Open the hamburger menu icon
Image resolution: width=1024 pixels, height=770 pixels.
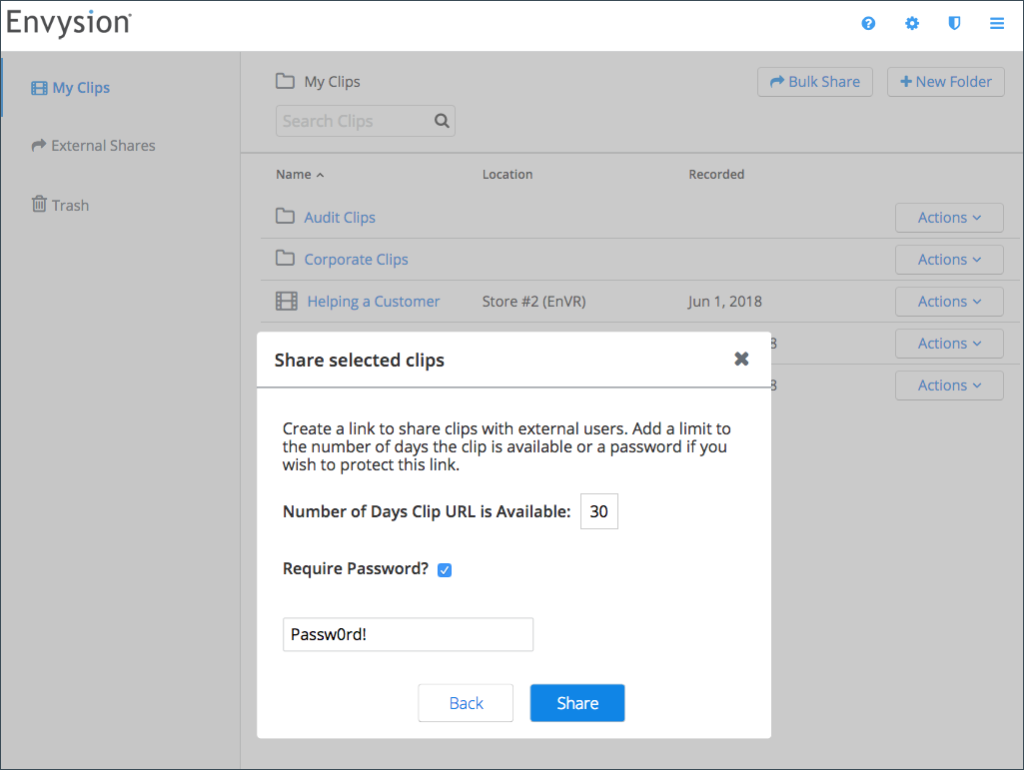click(x=997, y=23)
